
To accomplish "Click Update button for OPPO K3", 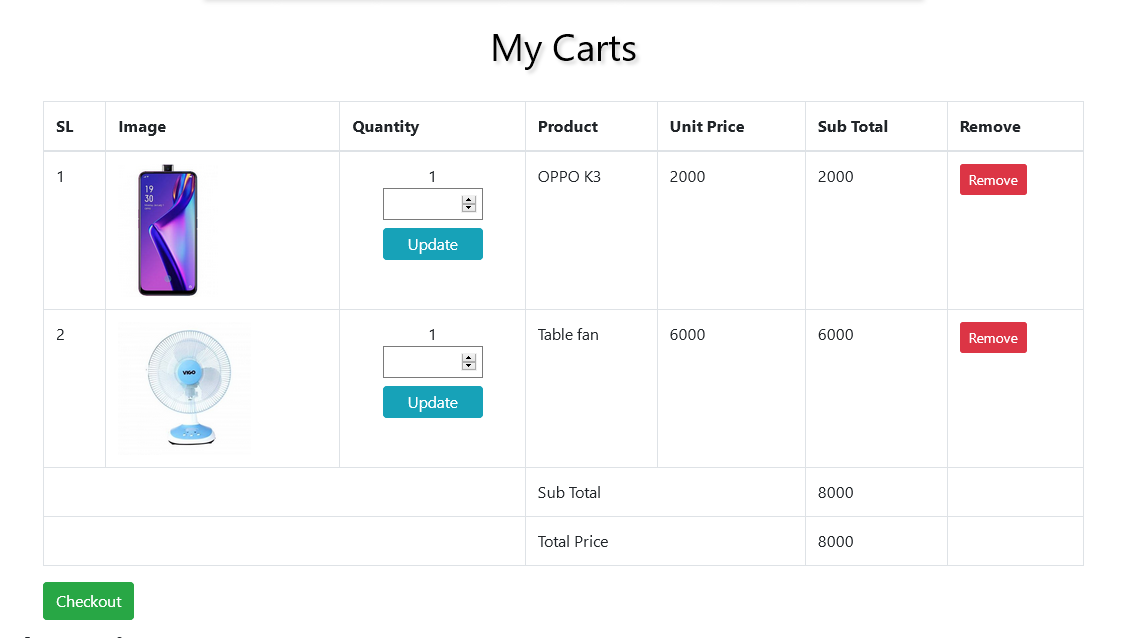I will [x=432, y=244].
